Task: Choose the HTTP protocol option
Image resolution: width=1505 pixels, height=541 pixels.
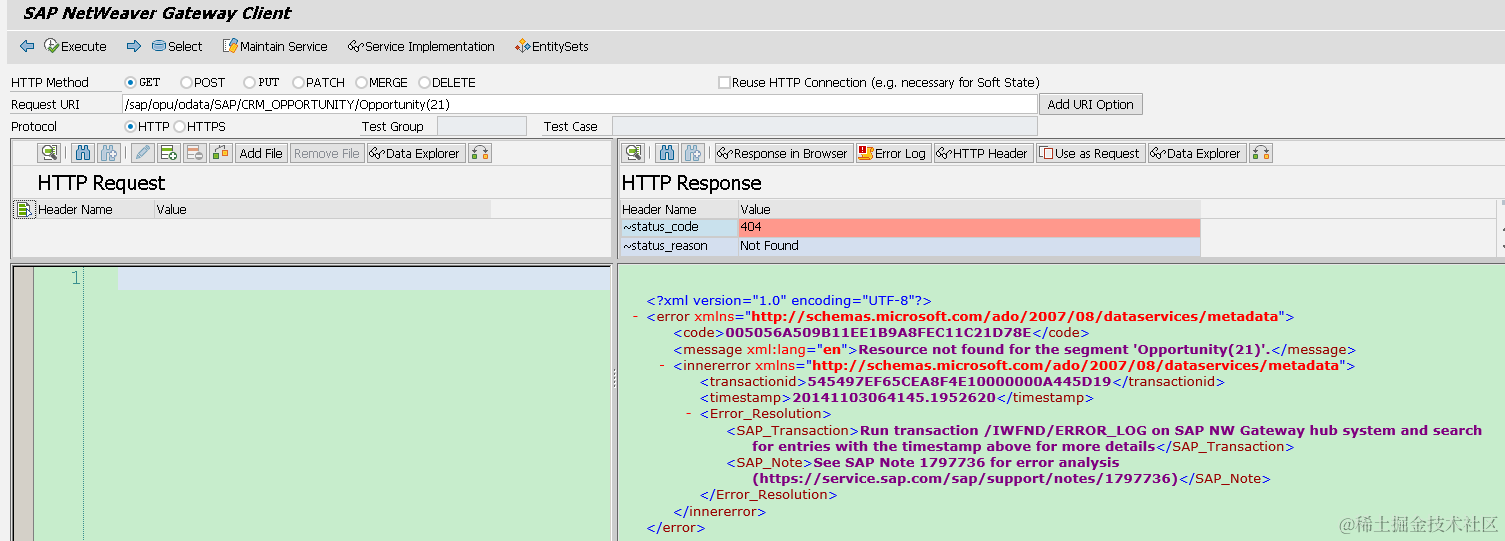Action: point(131,127)
